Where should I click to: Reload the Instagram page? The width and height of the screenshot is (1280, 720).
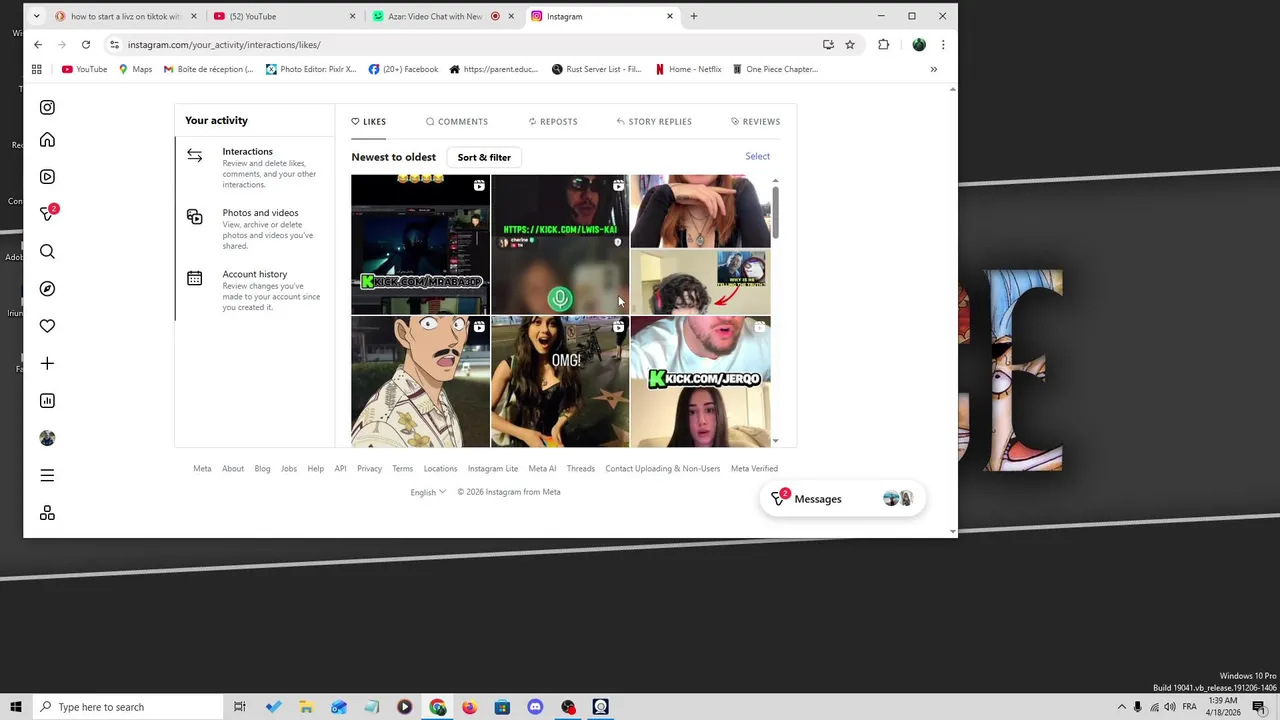(86, 44)
